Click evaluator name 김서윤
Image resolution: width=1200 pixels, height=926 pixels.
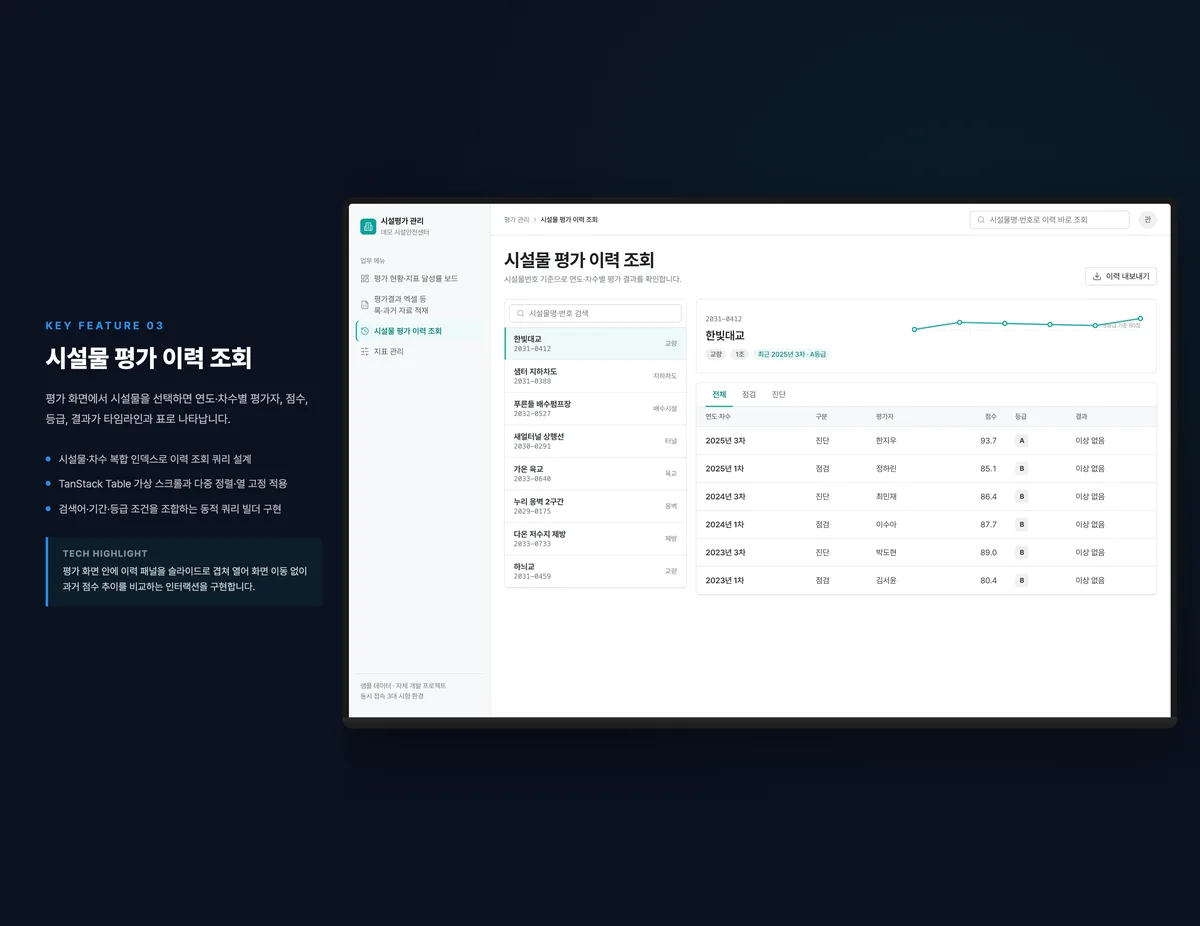click(886, 580)
